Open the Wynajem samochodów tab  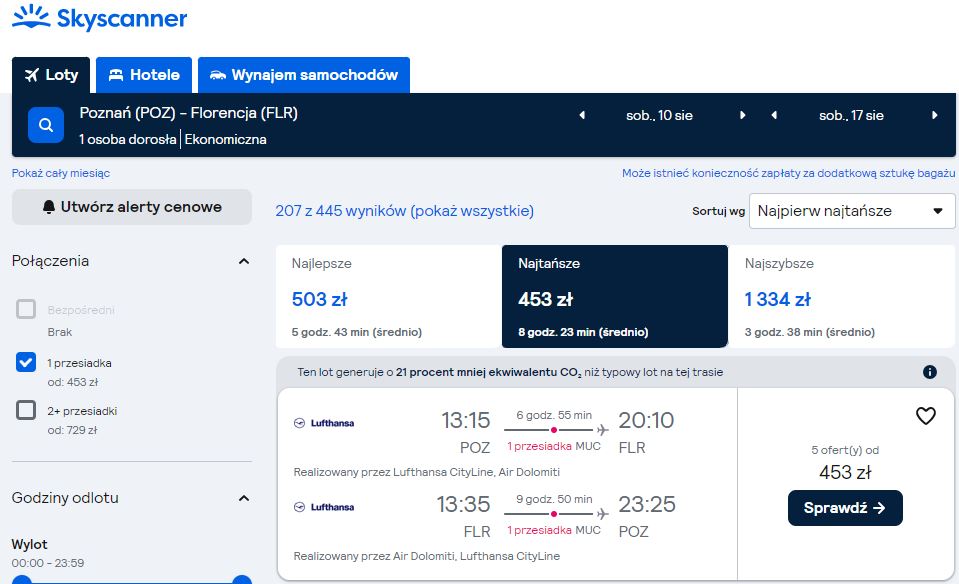pos(304,75)
